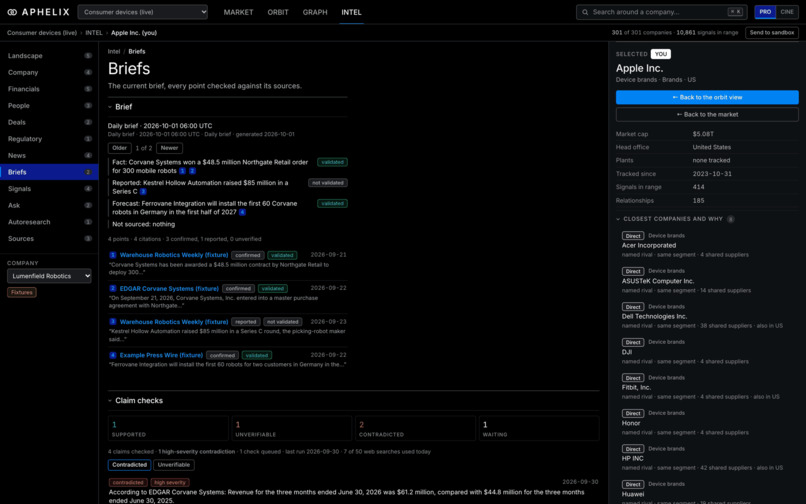Viewport: 806px width, 504px height.
Task: Open Company in the sidebar
Action: point(49,73)
